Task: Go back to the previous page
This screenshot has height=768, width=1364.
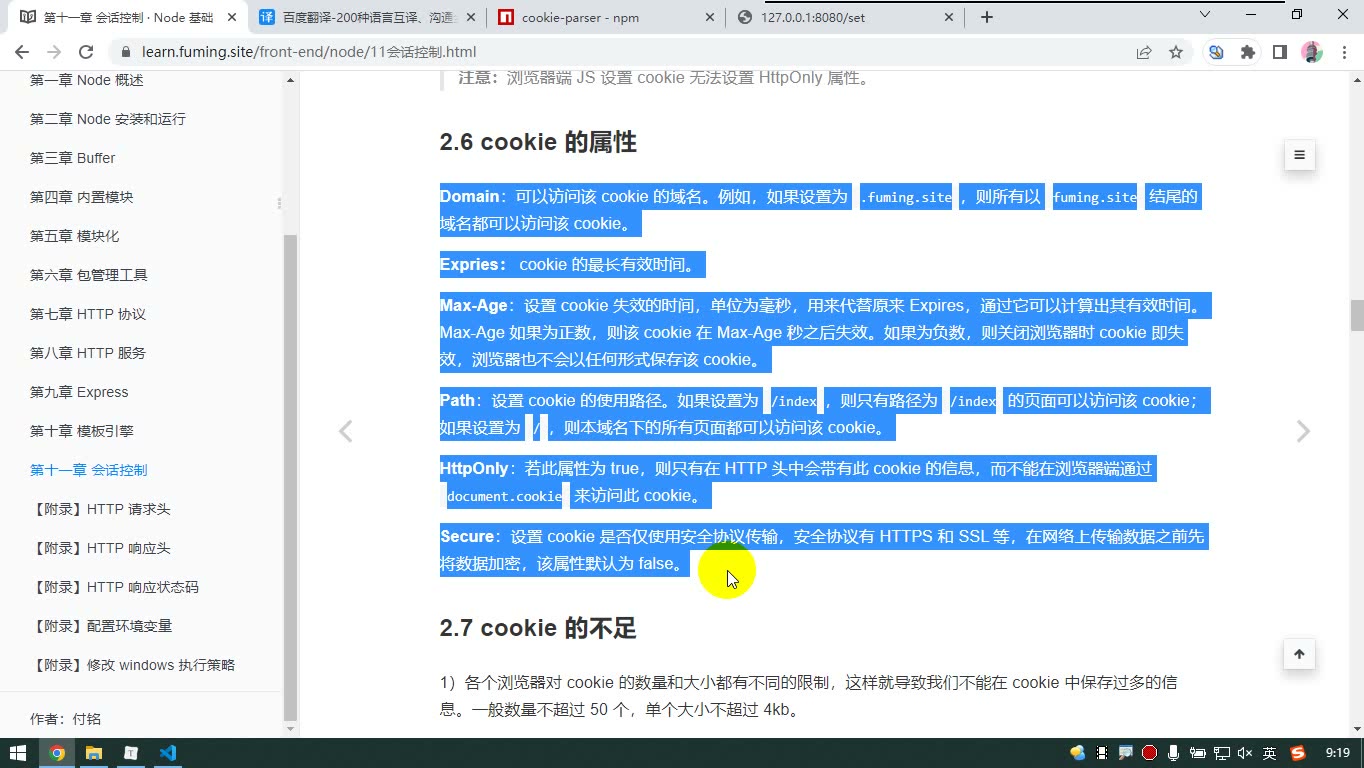Action: pos(22,52)
